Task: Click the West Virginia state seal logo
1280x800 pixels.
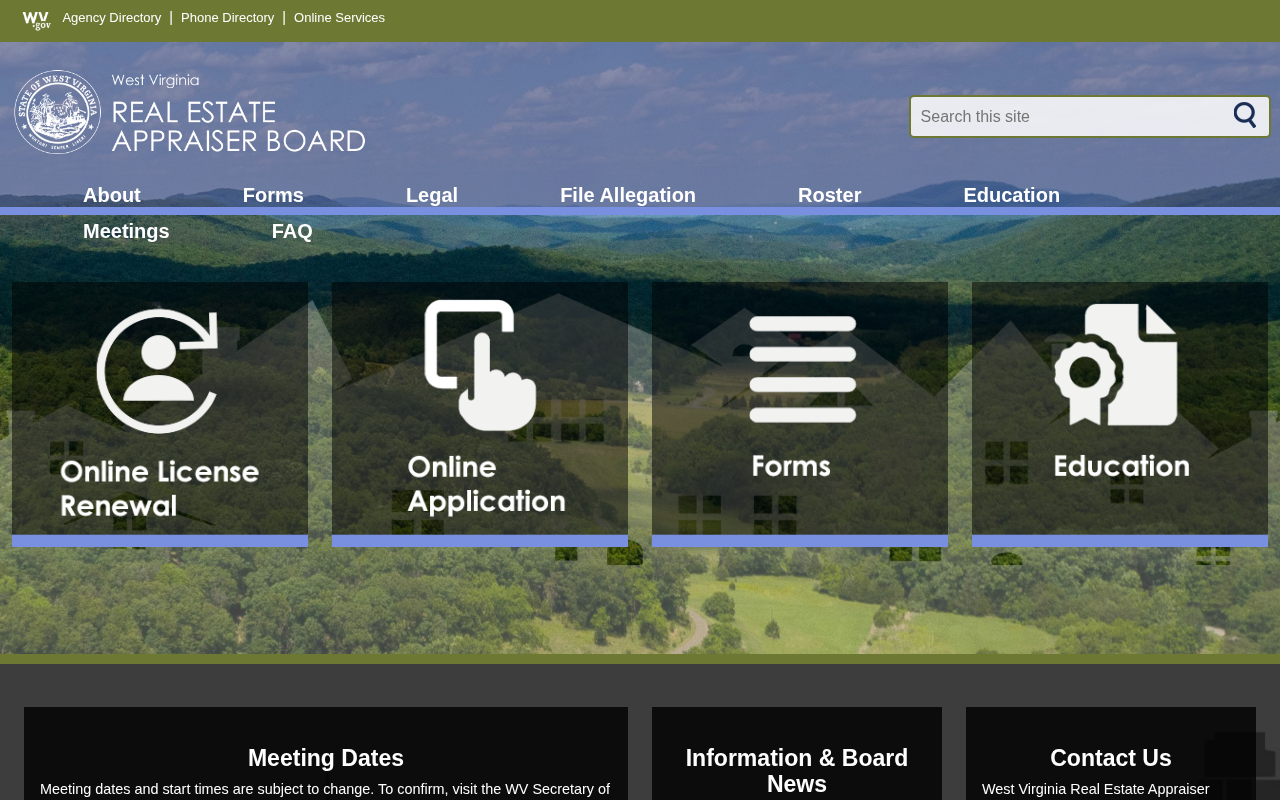Action: pyautogui.click(x=58, y=112)
